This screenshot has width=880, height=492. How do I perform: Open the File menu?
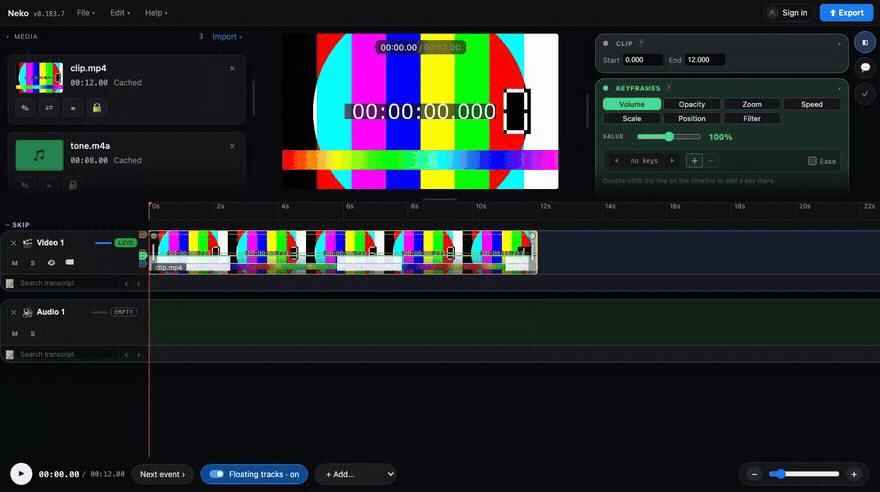[86, 13]
